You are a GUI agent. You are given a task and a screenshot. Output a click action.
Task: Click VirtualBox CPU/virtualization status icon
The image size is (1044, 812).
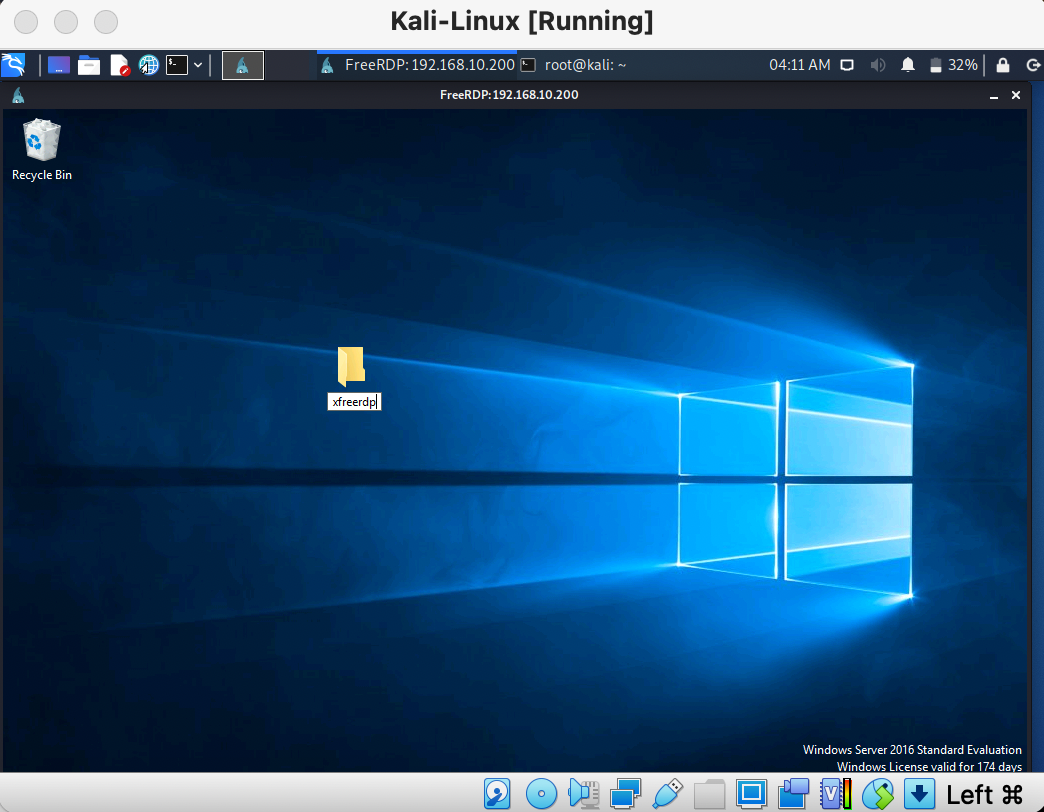836,793
